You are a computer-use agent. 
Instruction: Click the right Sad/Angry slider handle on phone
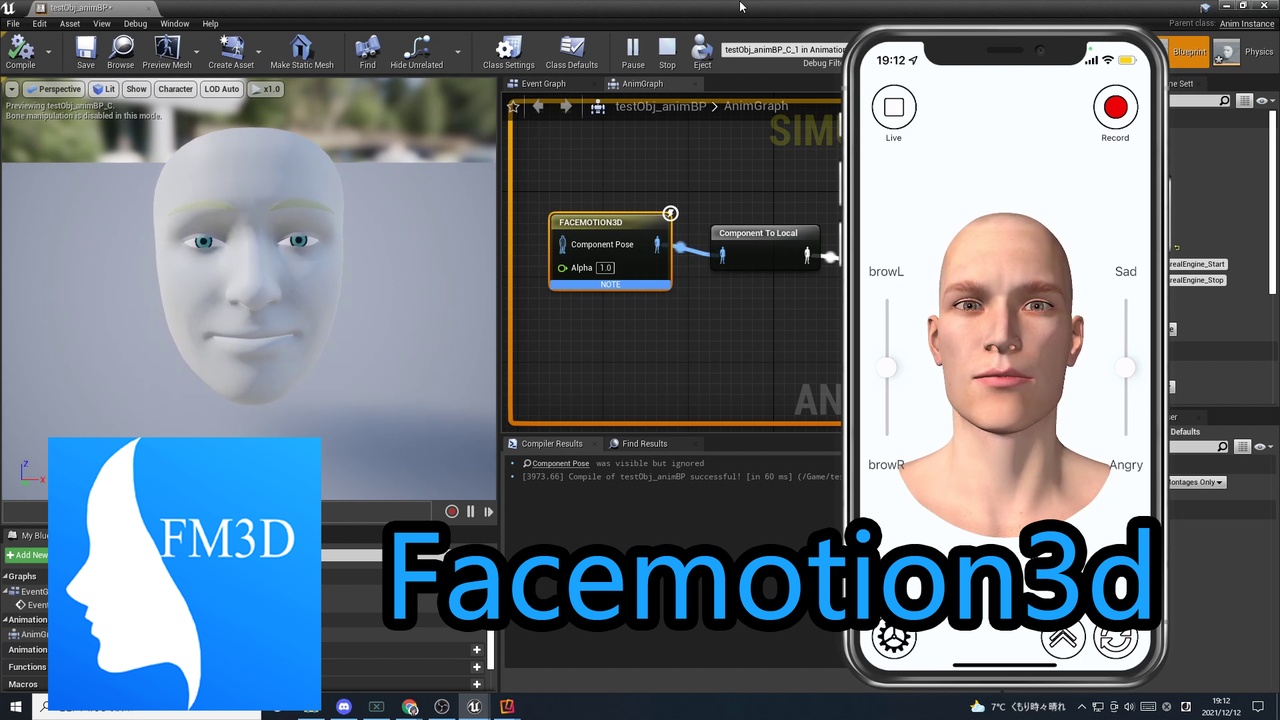pyautogui.click(x=1126, y=368)
